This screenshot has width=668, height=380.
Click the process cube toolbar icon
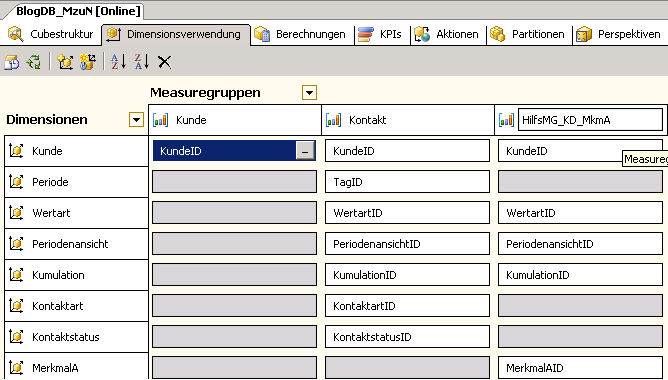(12, 62)
